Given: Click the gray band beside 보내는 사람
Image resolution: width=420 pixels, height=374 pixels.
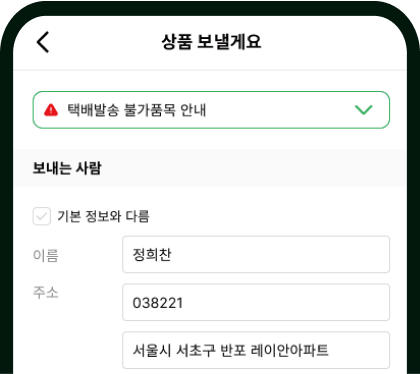Looking at the screenshot, I should click(x=253, y=168).
